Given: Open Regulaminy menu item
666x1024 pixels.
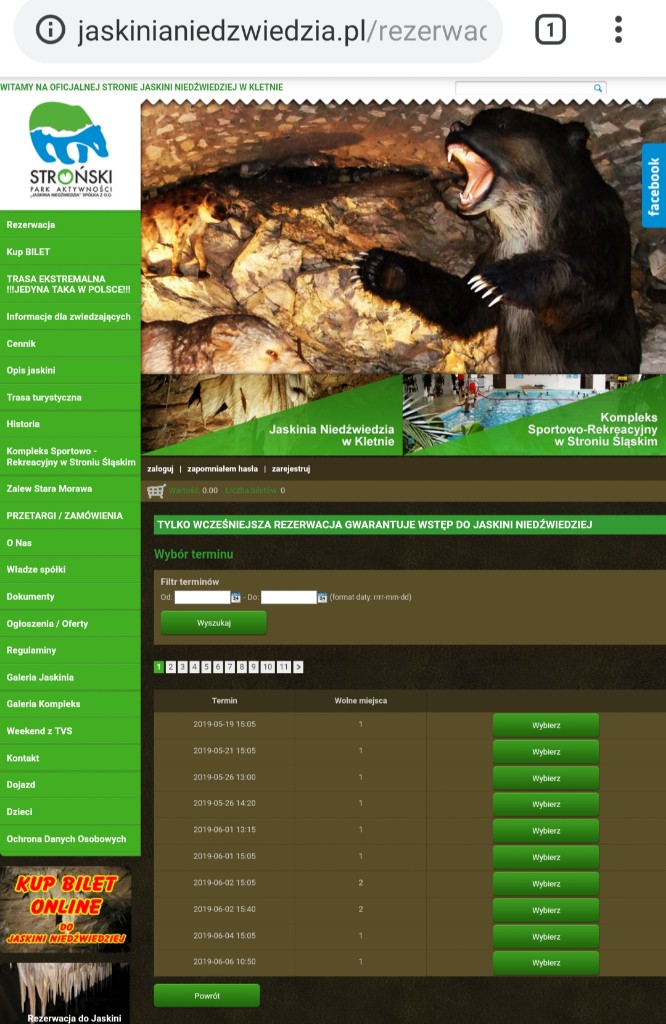Looking at the screenshot, I should (x=70, y=650).
